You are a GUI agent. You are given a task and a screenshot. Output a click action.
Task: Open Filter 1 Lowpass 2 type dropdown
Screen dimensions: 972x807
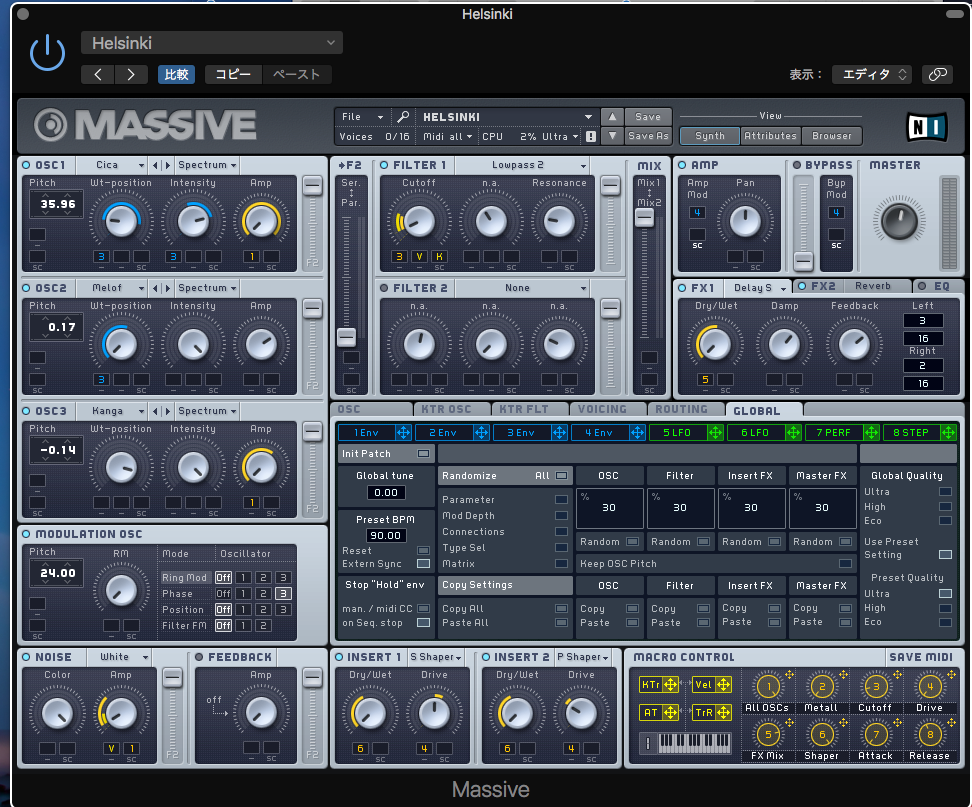[522, 165]
